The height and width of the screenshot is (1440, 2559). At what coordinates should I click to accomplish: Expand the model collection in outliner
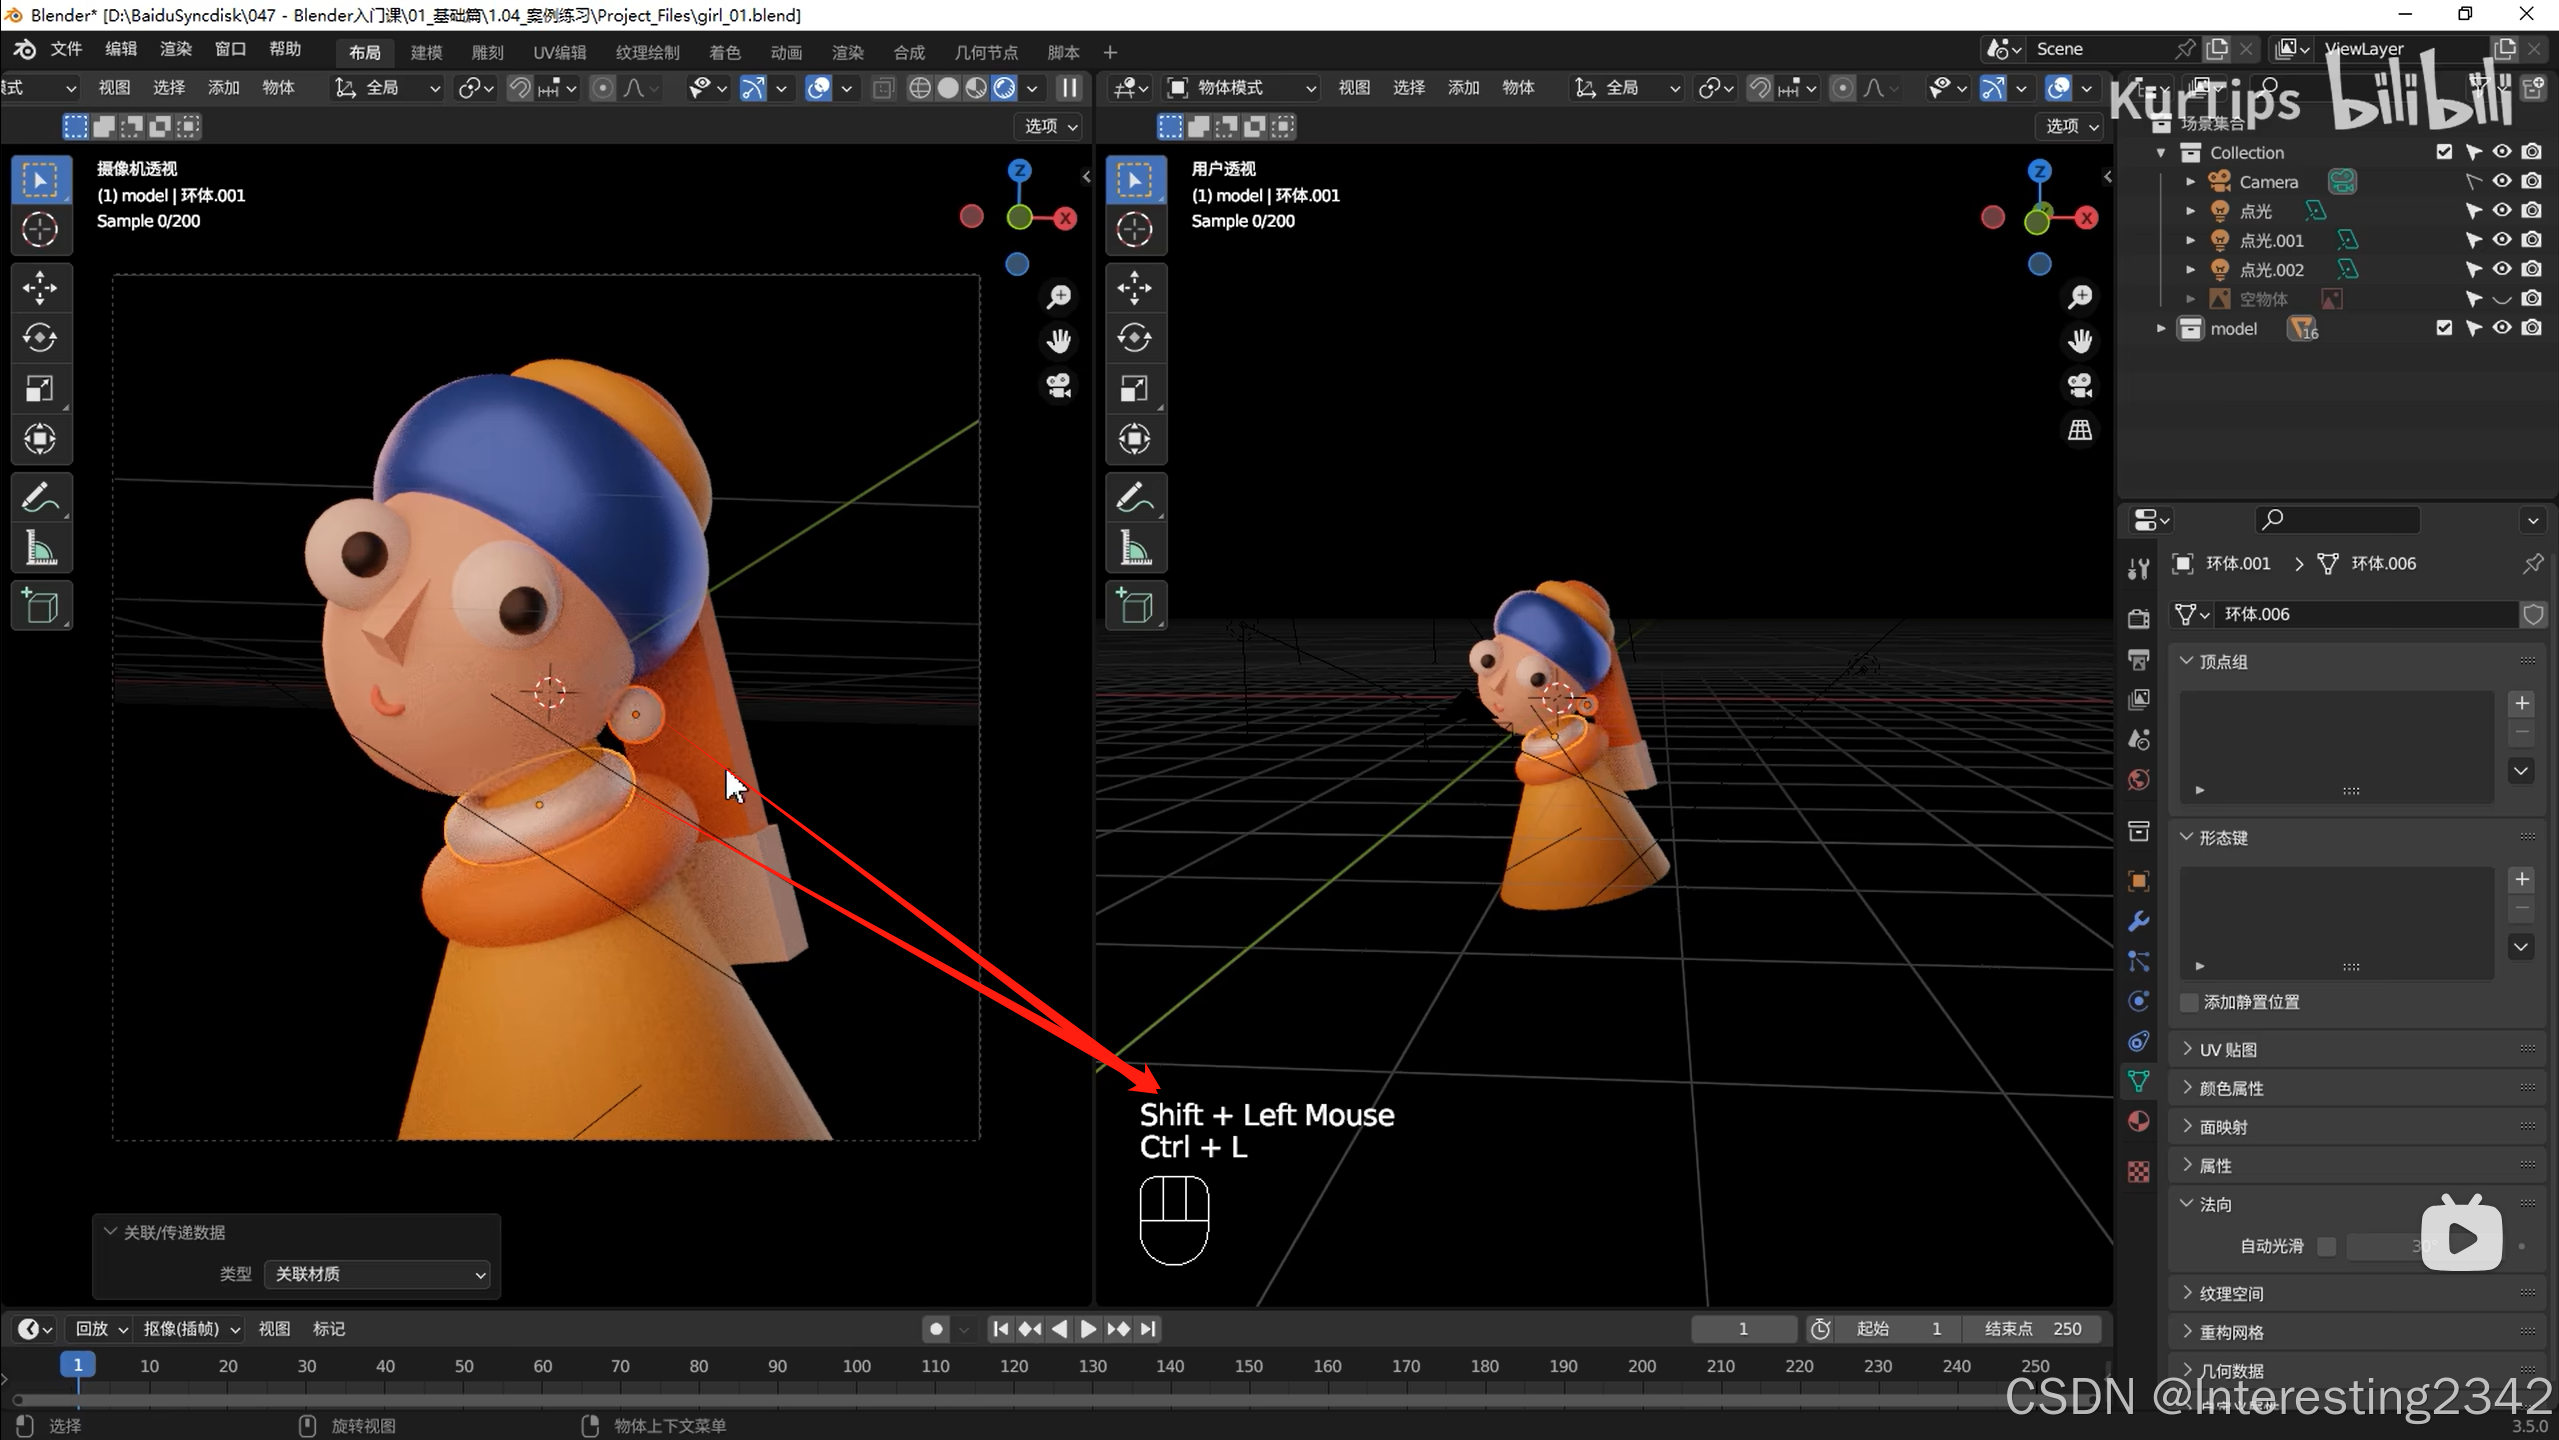[2161, 328]
